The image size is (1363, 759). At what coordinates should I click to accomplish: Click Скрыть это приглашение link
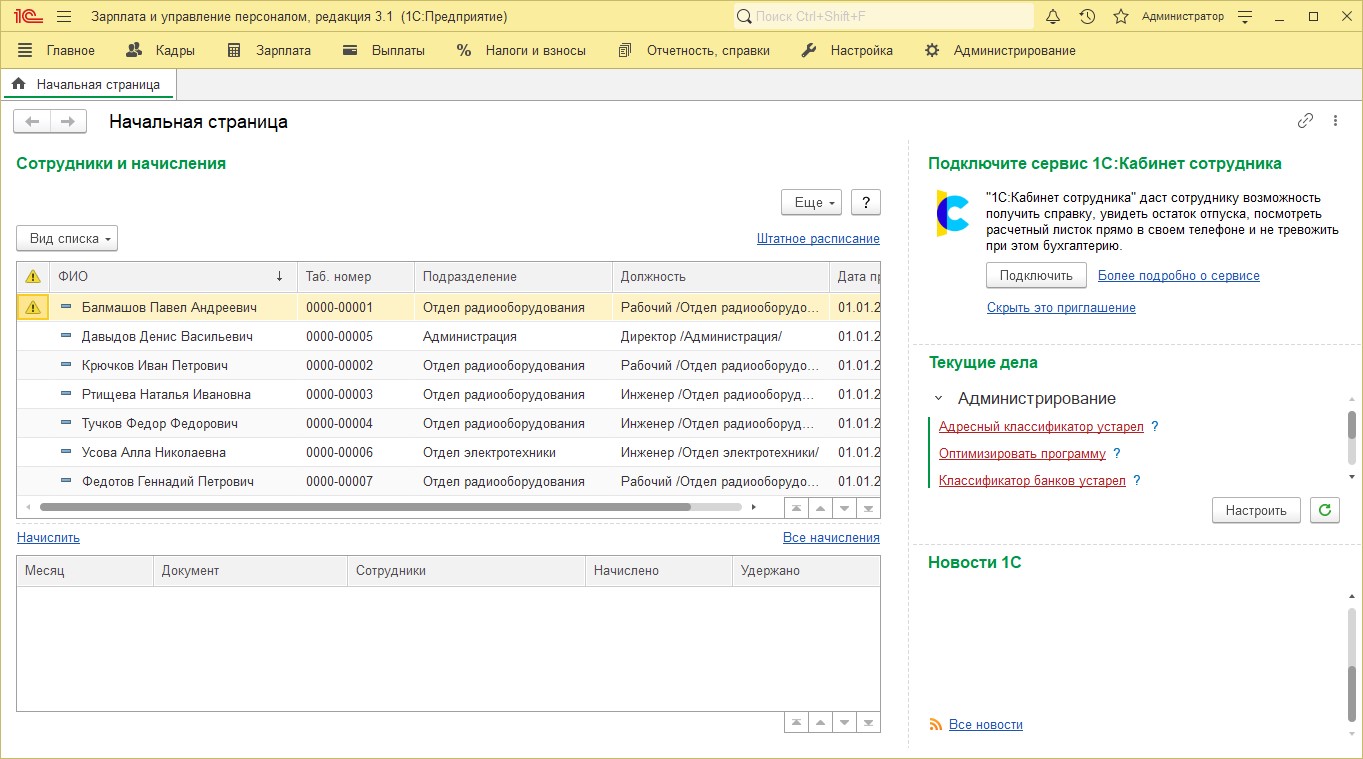[1061, 307]
